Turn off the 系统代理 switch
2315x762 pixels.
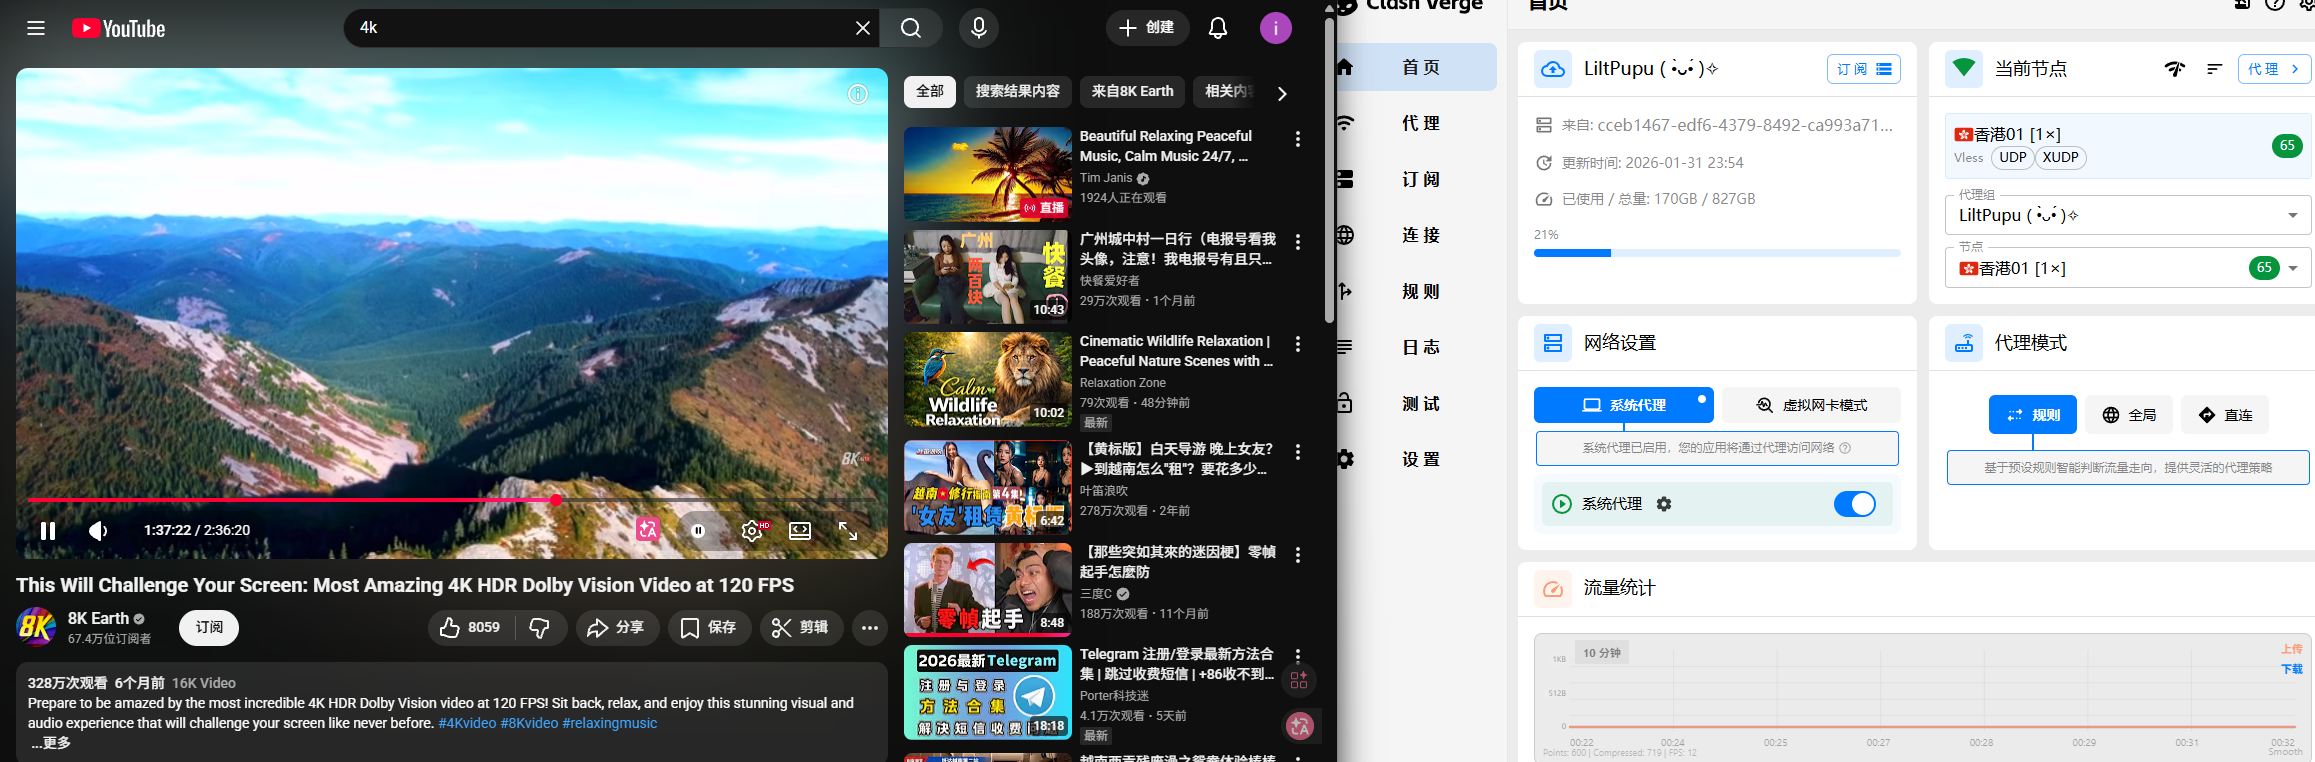click(1854, 504)
